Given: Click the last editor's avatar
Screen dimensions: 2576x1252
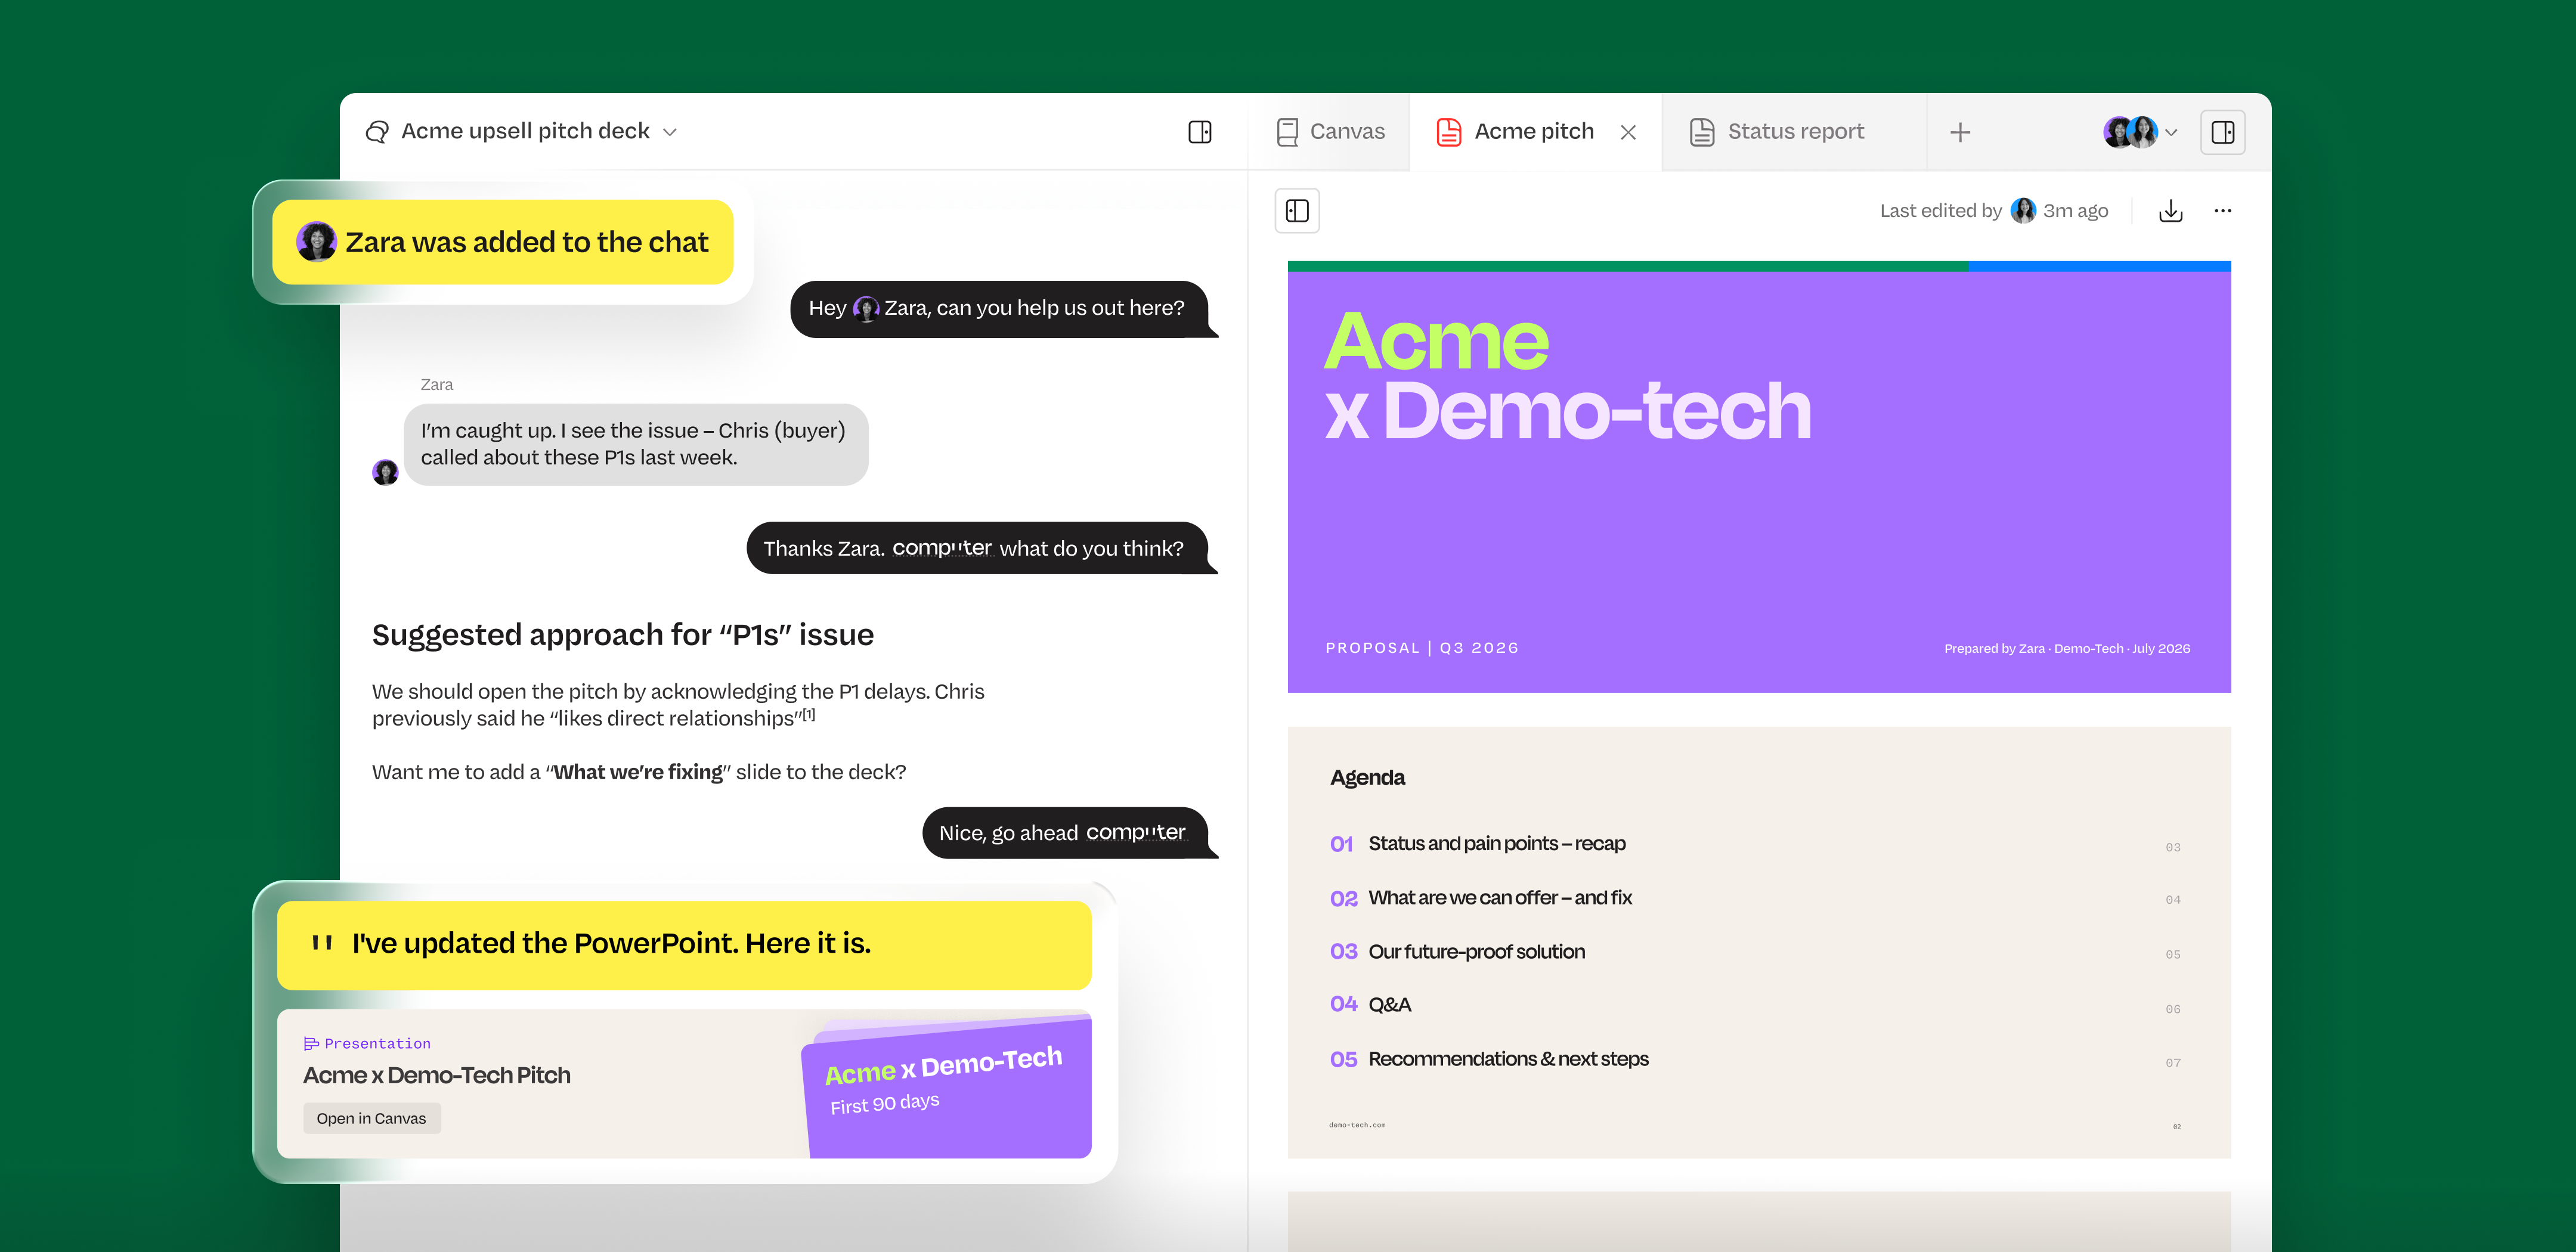Looking at the screenshot, I should tap(2023, 211).
